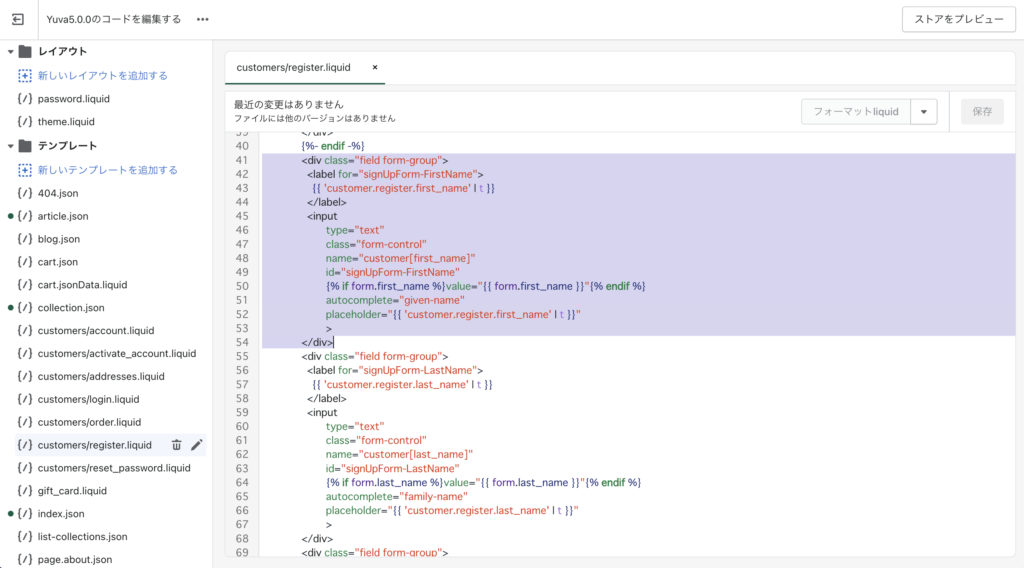
Task: Open the three-dots more actions menu
Action: tap(202, 20)
